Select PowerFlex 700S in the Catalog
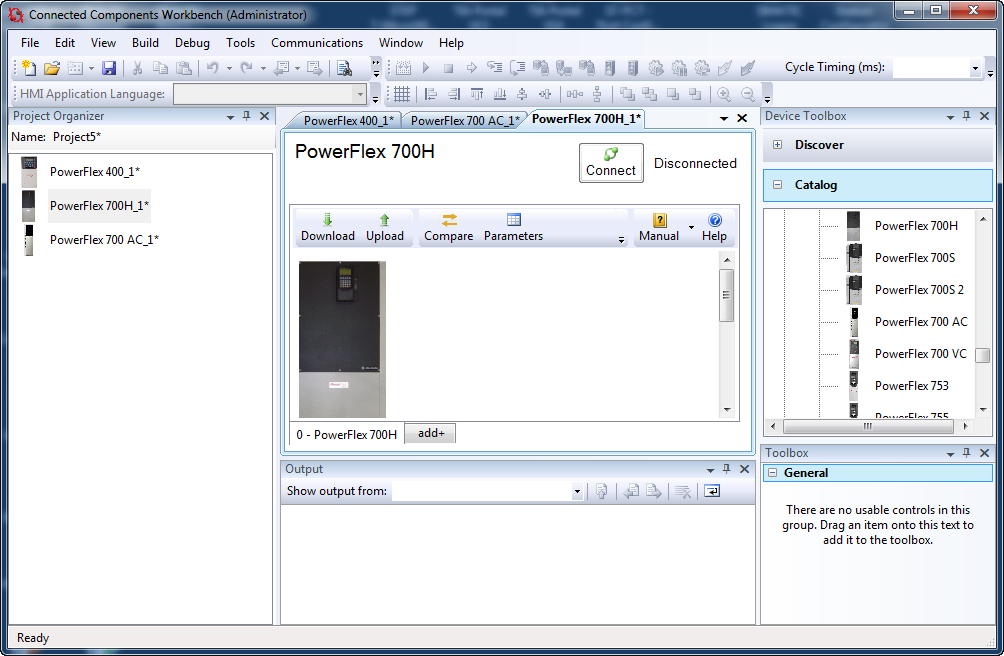 coord(914,258)
